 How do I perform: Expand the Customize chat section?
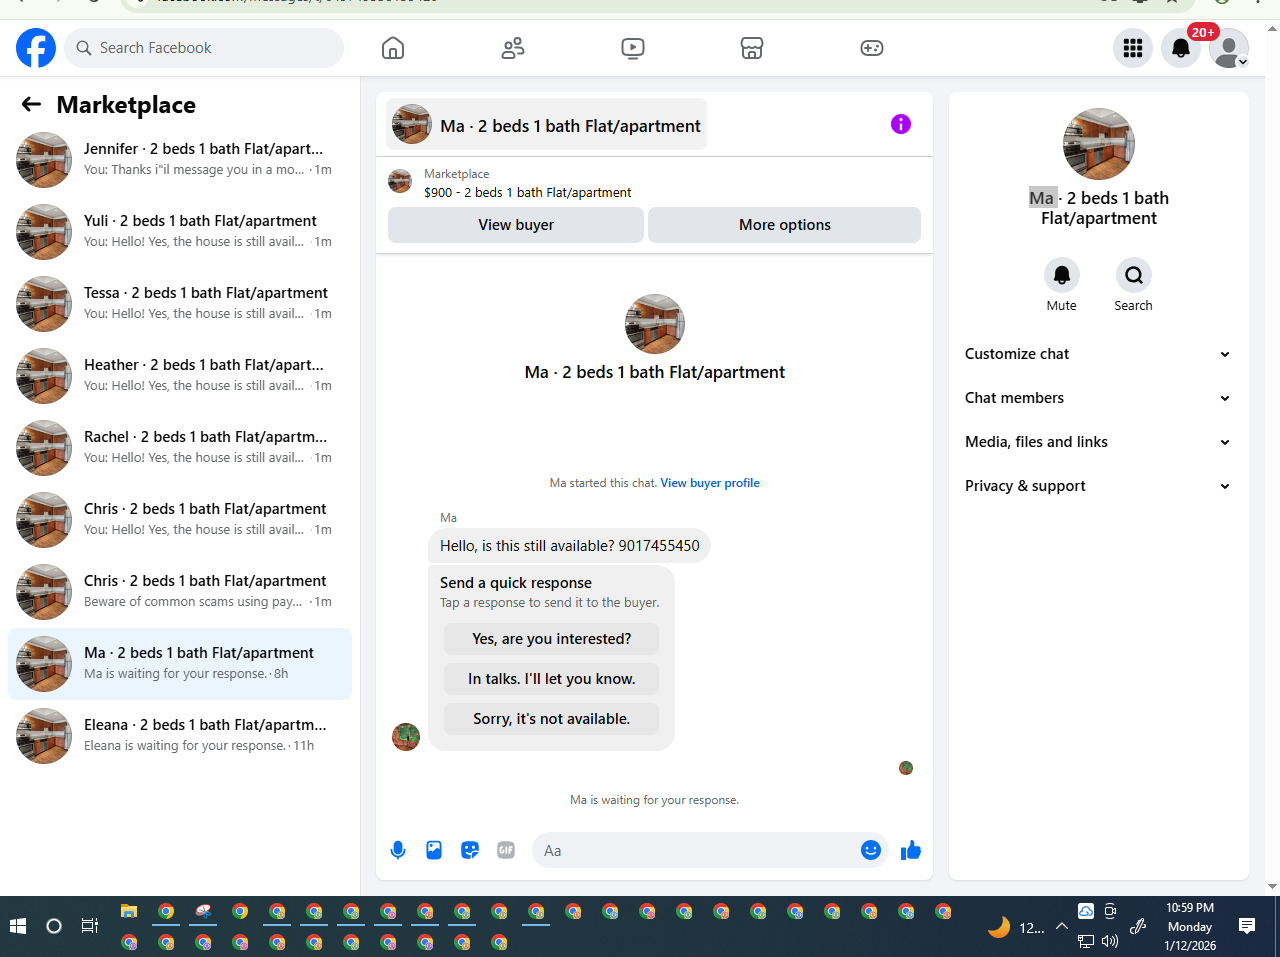click(1098, 354)
